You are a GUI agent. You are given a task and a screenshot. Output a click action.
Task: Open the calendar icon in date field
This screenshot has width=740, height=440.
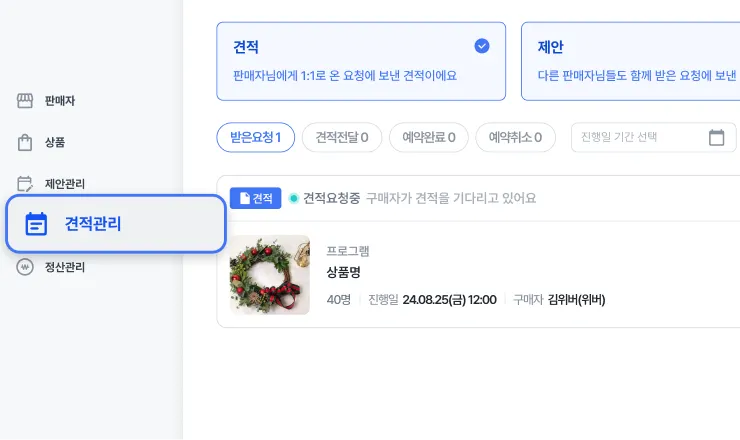[x=716, y=137]
